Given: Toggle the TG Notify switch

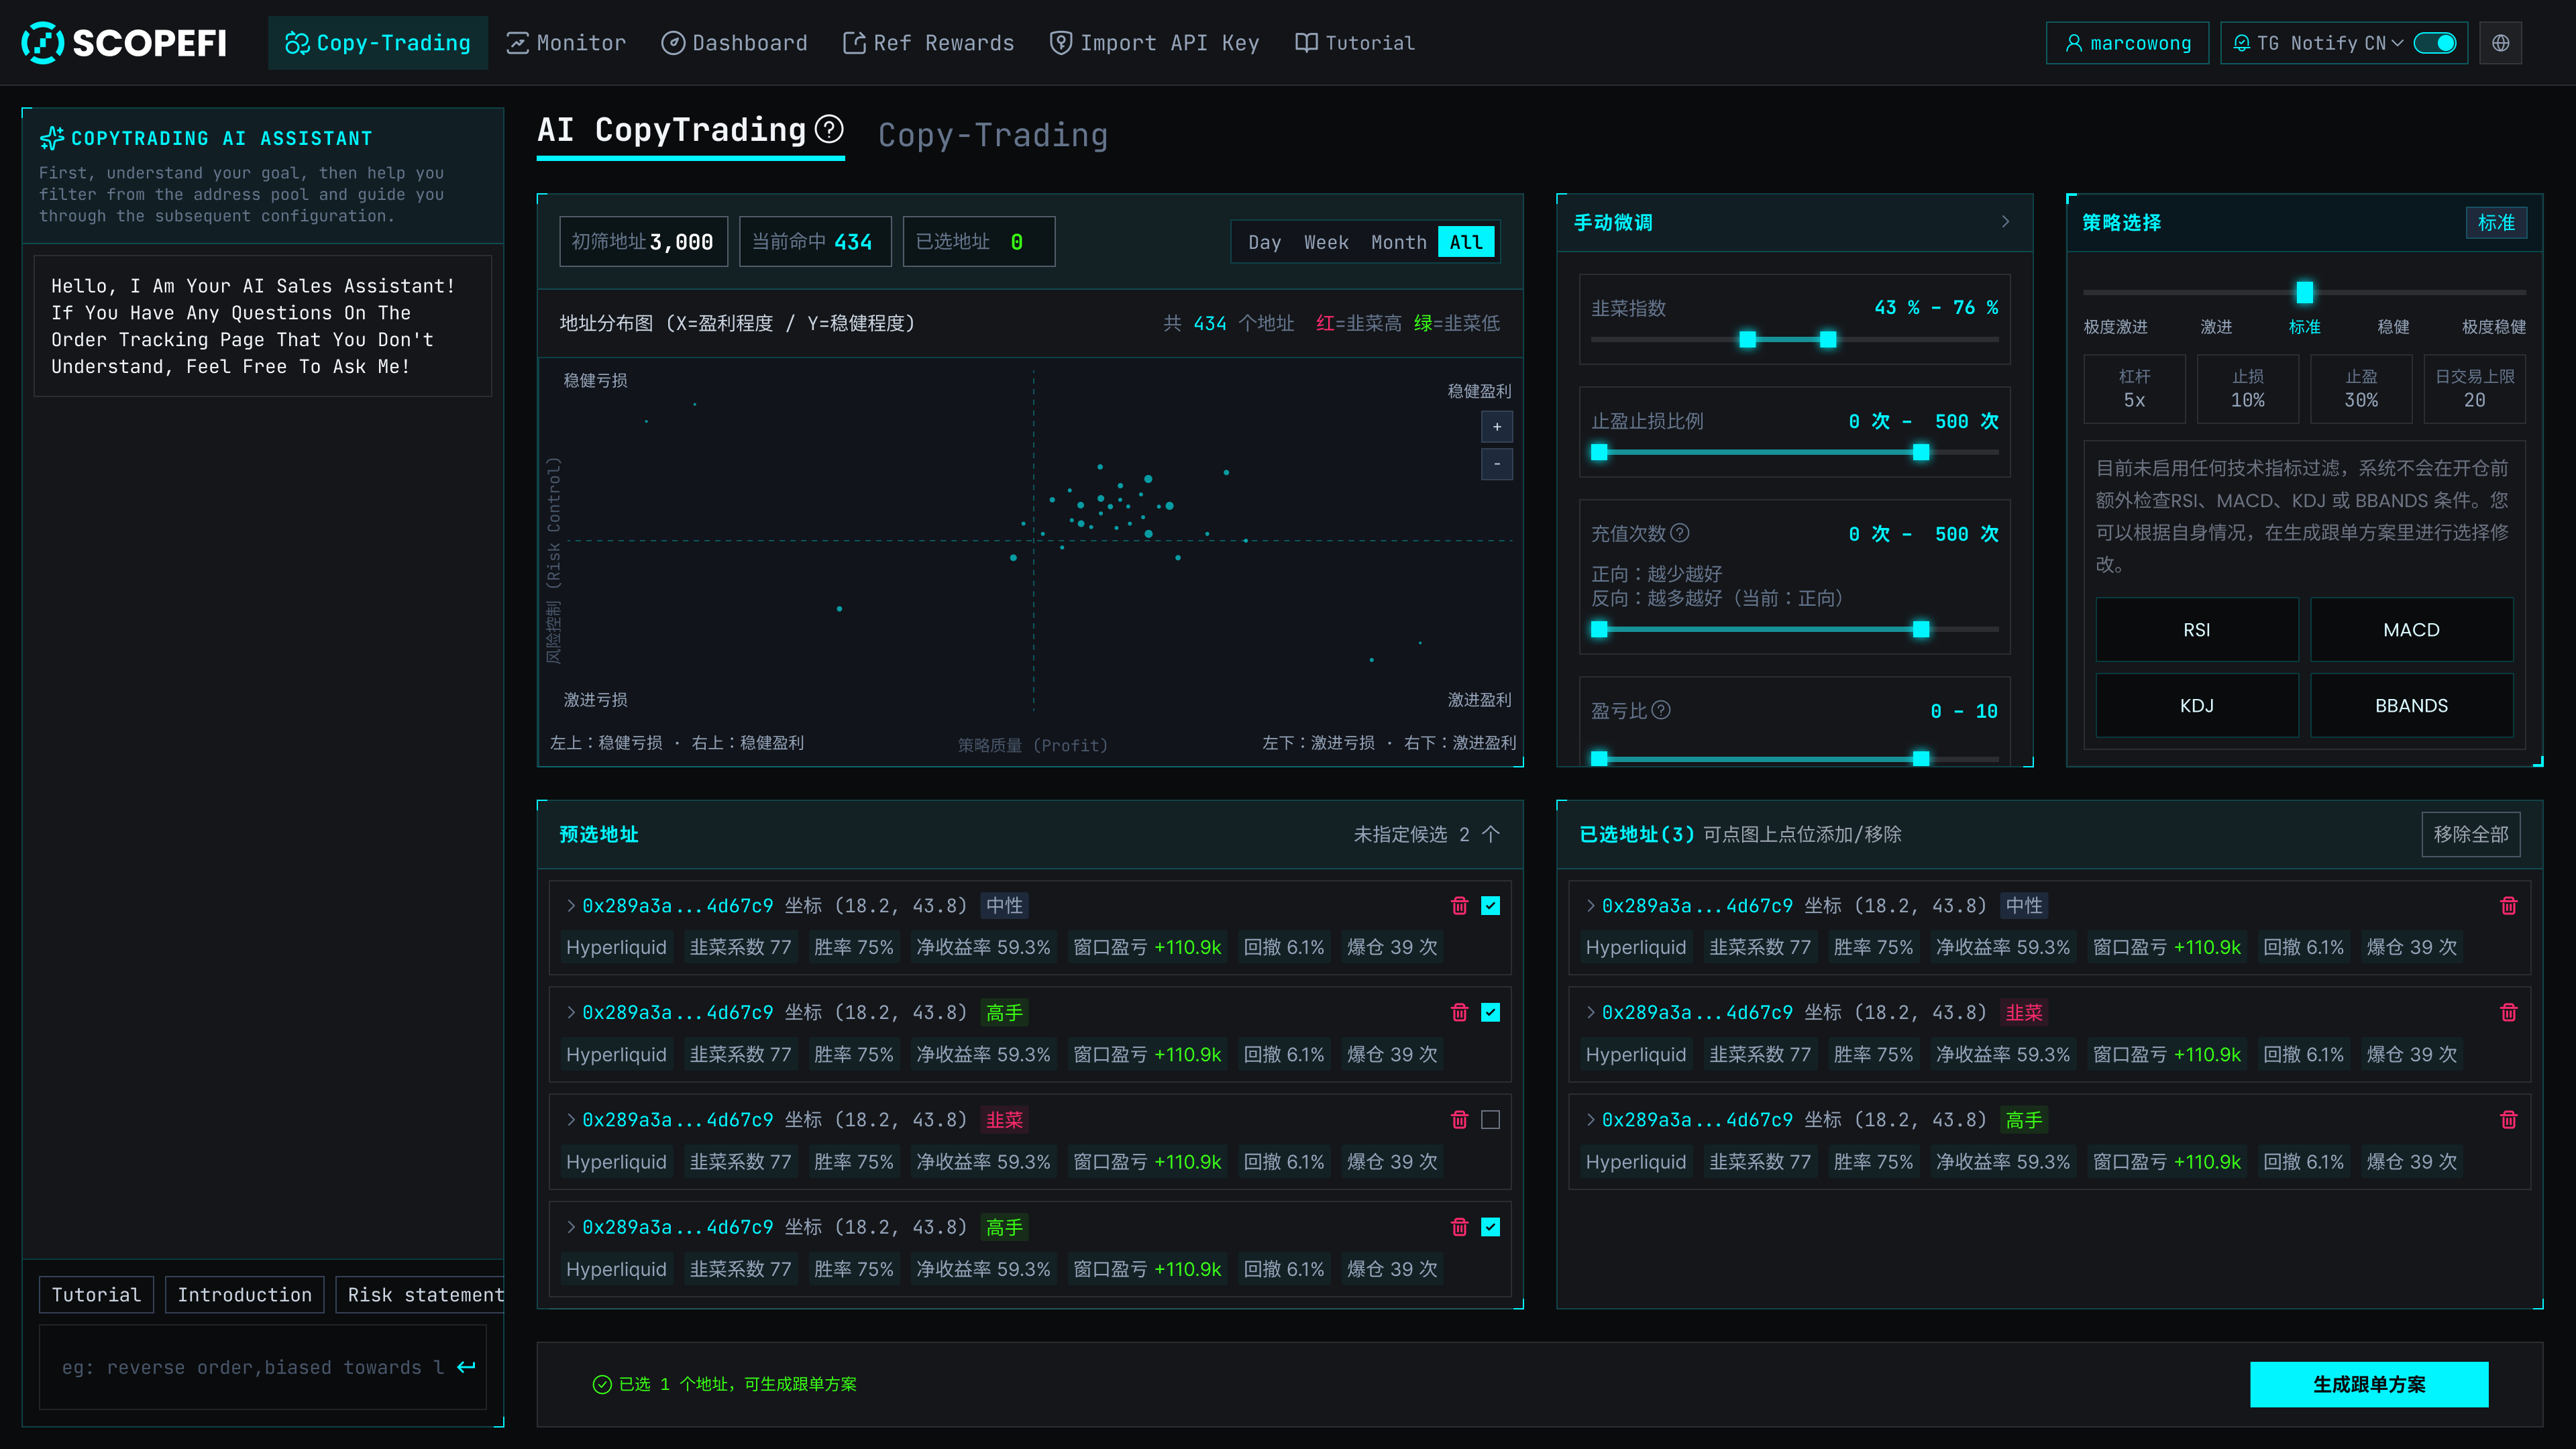Looking at the screenshot, I should [x=2434, y=43].
